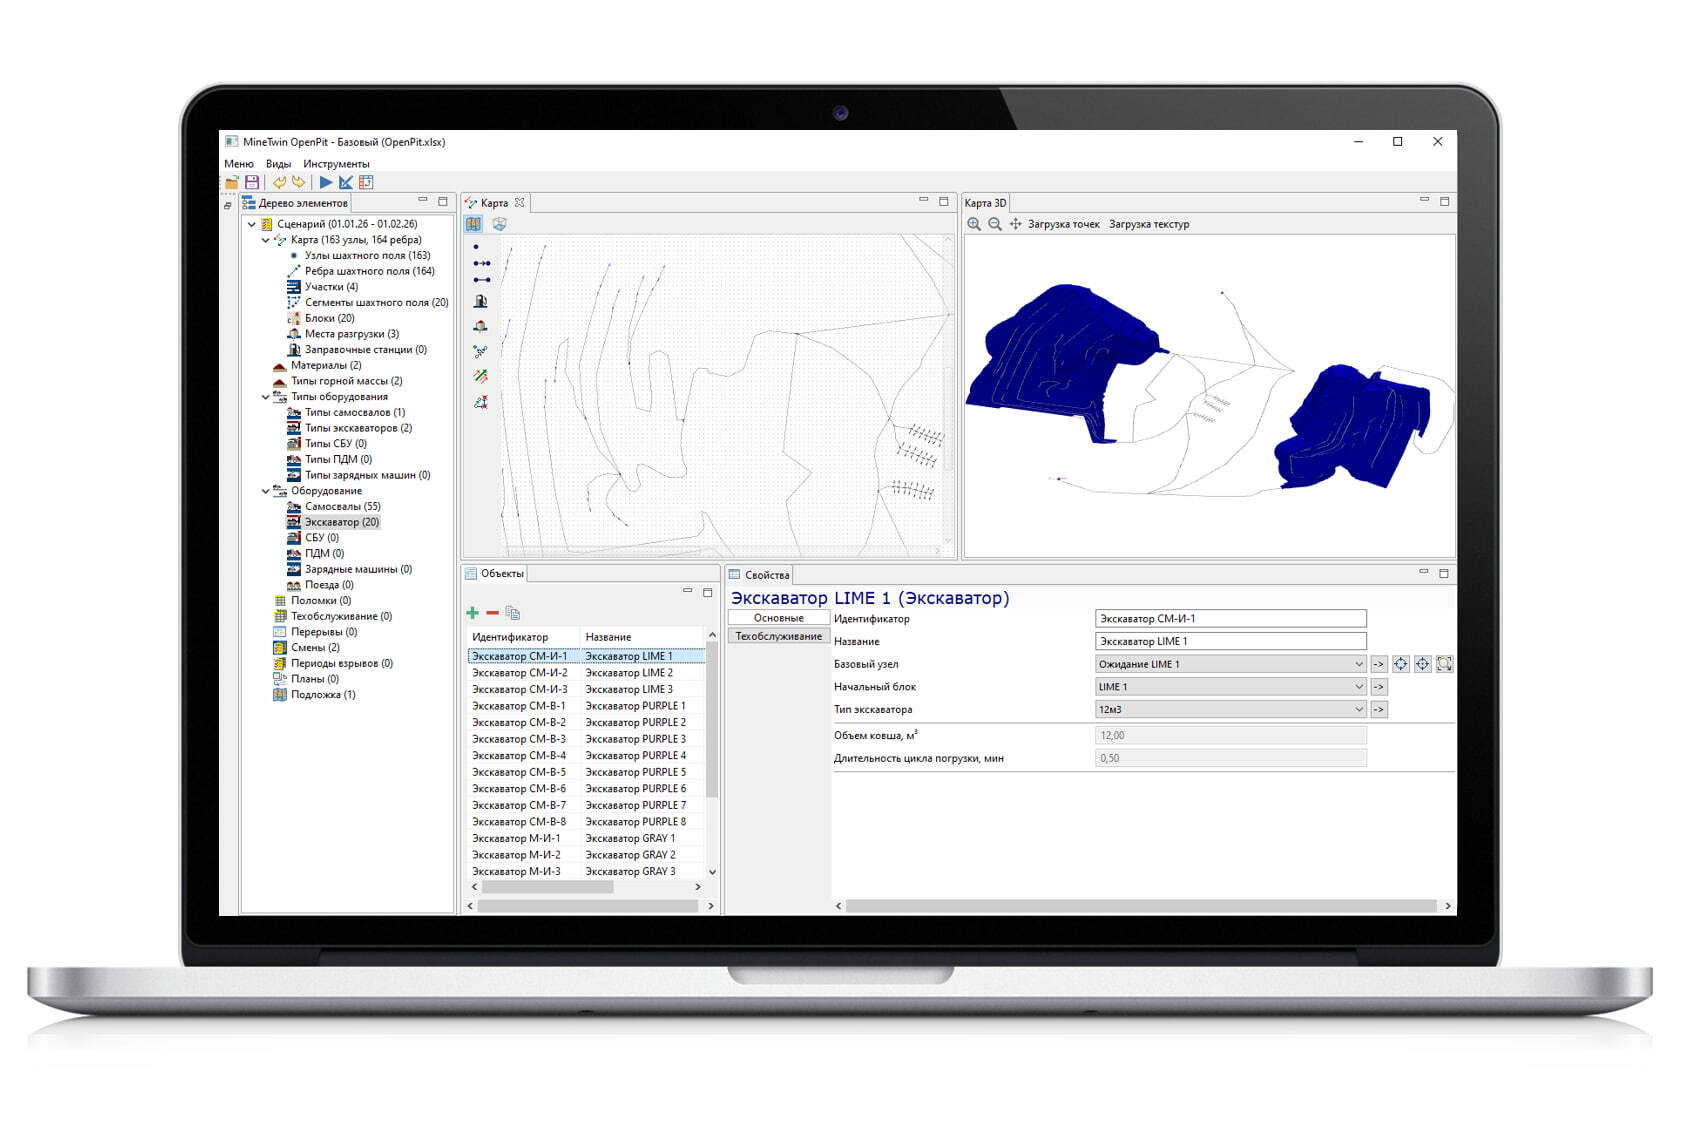Viewport: 1681px width, 1121px height.
Task: Toggle the 3D cube view button in Карта
Action: click(499, 224)
